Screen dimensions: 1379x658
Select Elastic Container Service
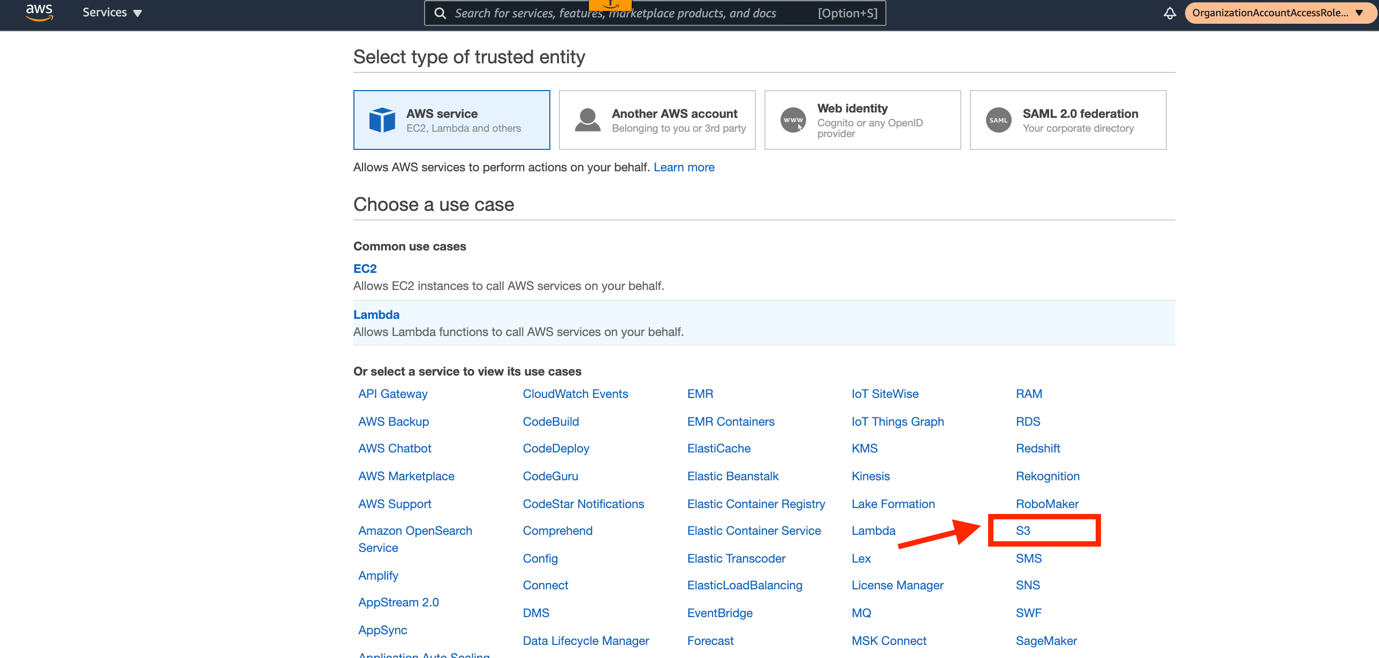pyautogui.click(x=754, y=531)
